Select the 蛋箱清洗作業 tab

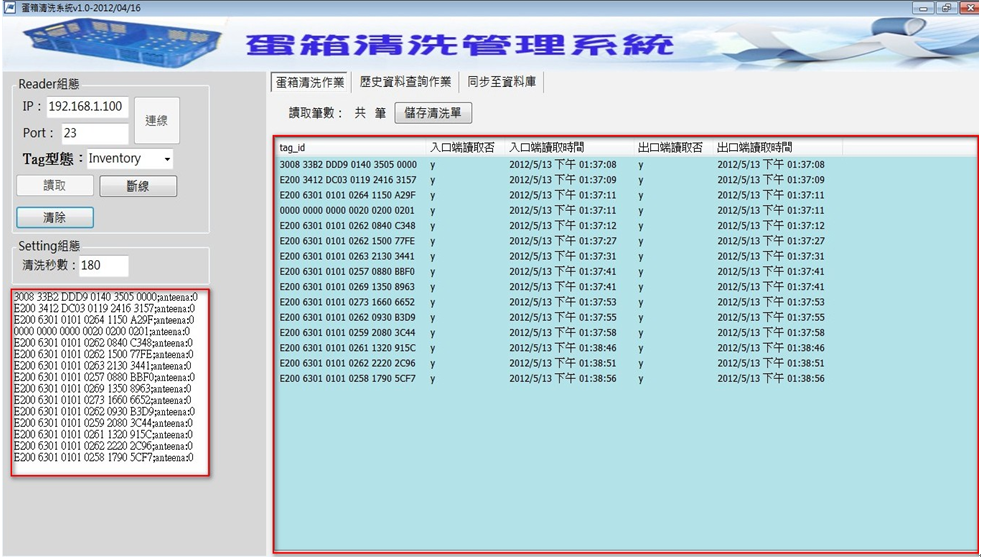click(310, 82)
